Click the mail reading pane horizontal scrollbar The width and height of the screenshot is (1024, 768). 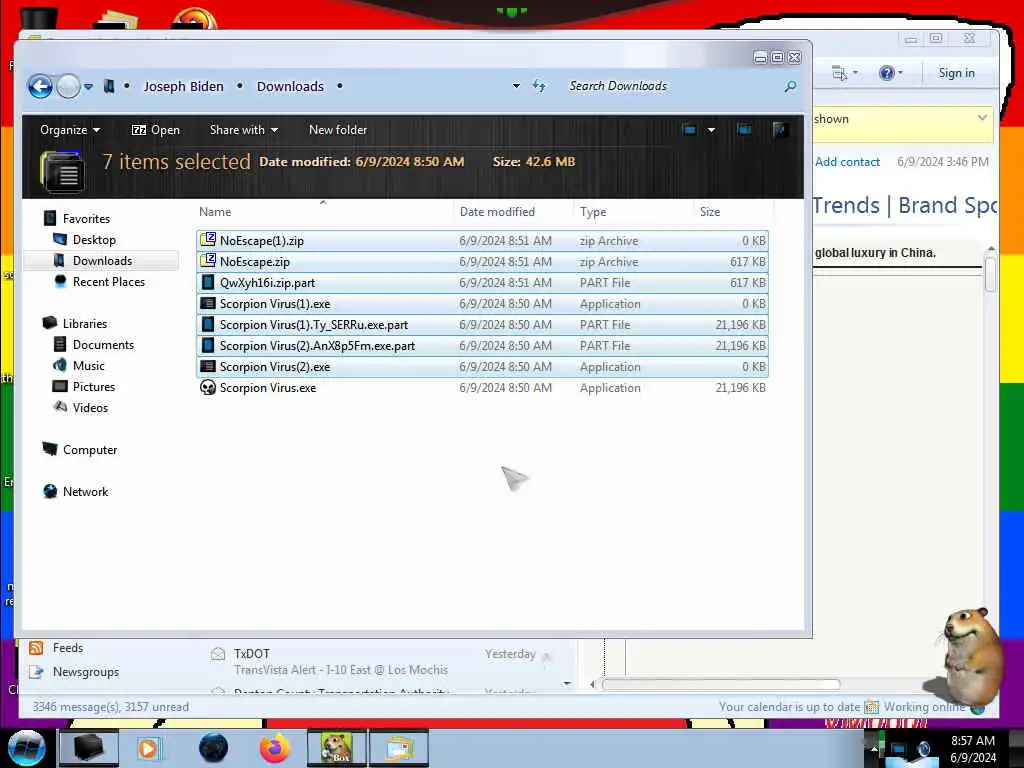(721, 684)
